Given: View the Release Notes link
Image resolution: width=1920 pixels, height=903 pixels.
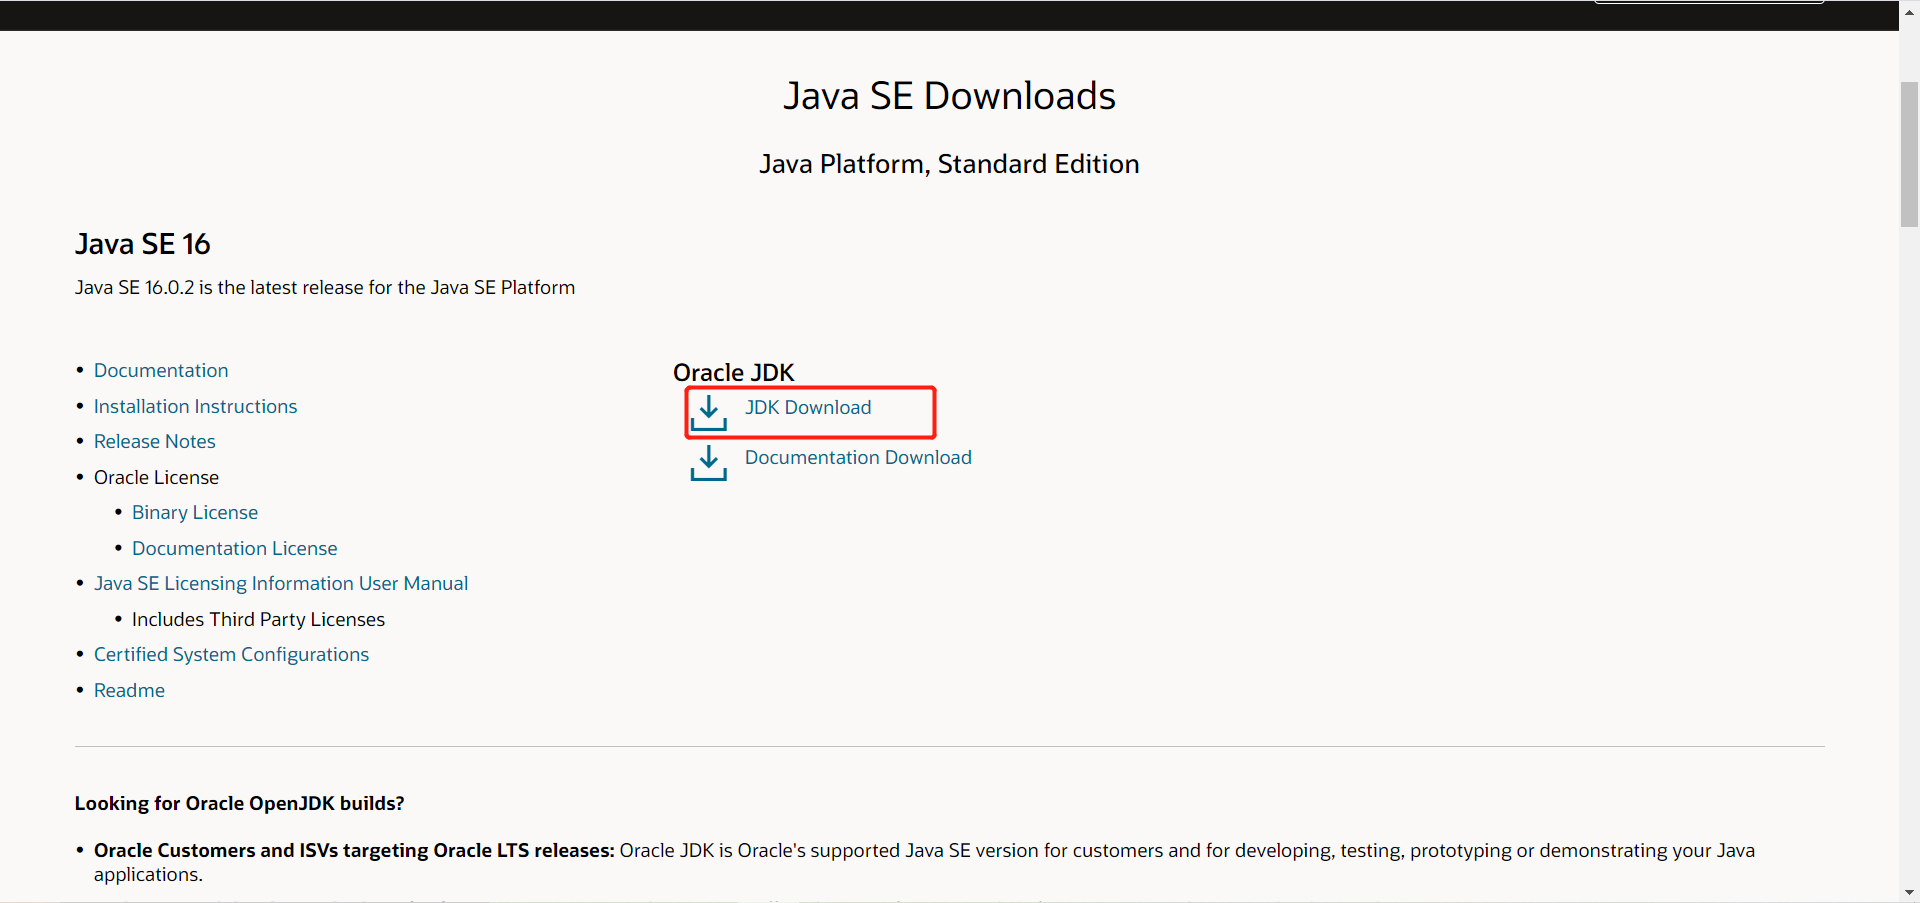Looking at the screenshot, I should click(x=154, y=442).
